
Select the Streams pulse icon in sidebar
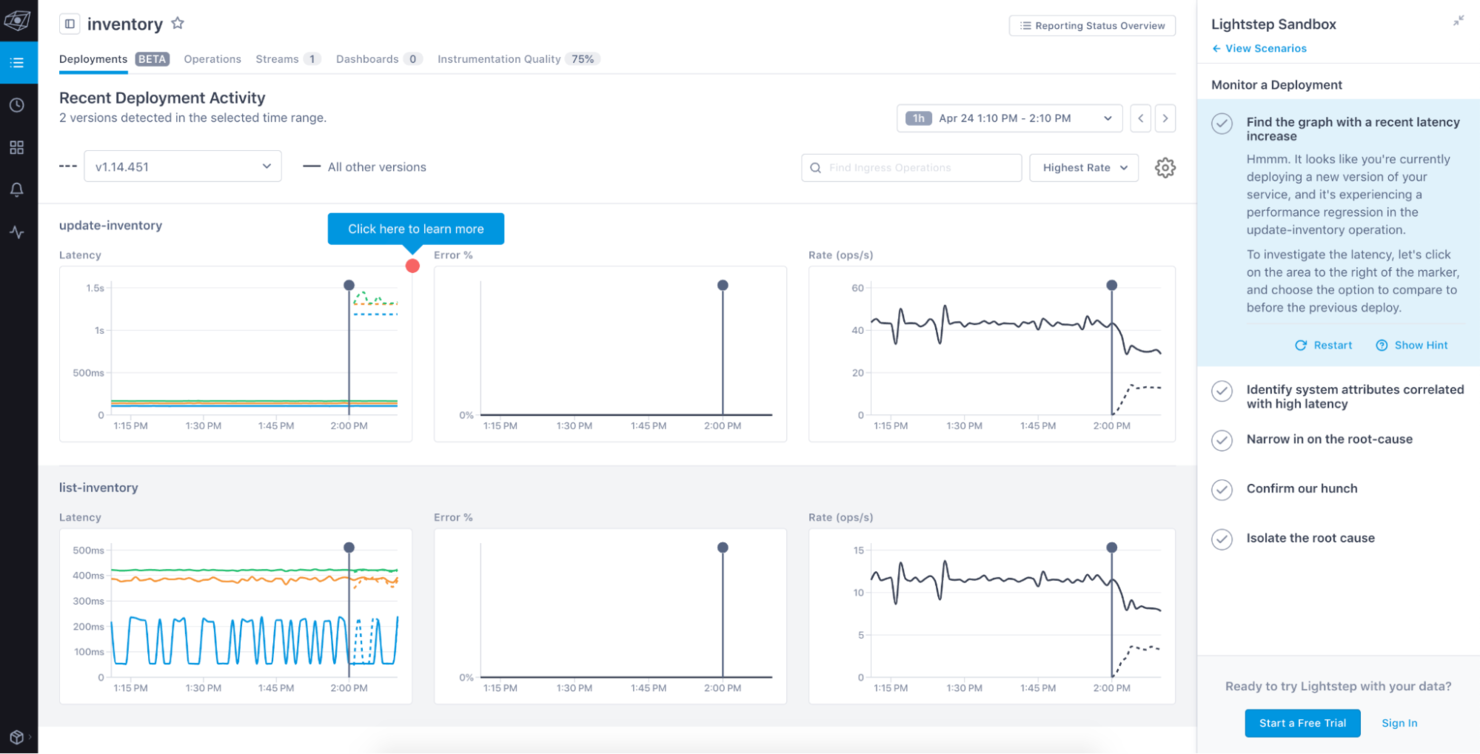point(18,232)
